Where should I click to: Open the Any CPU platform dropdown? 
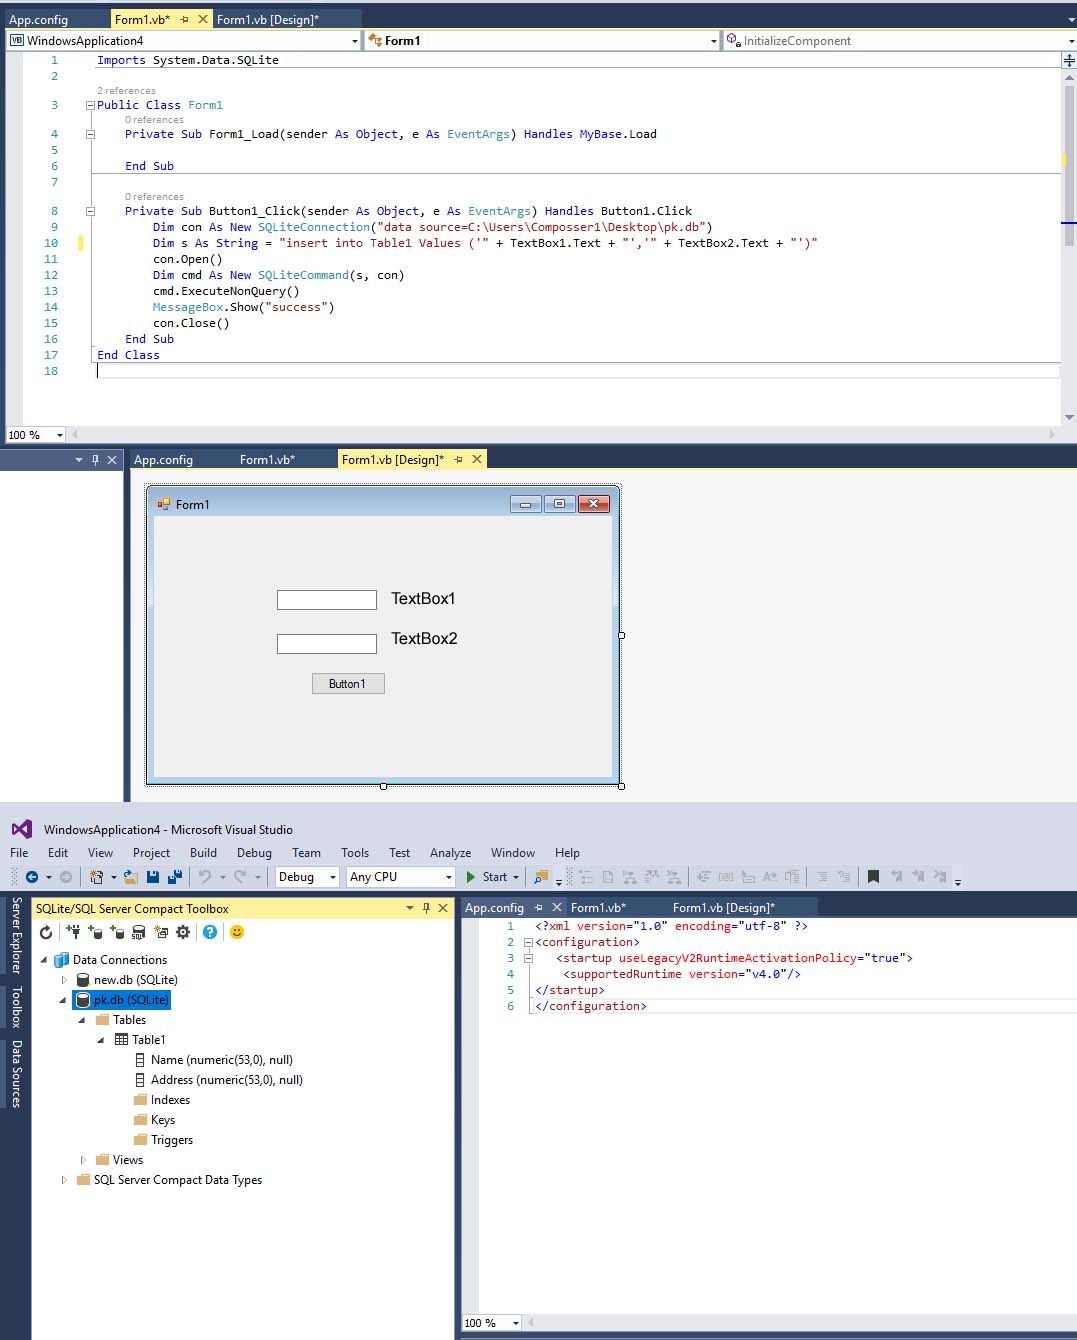click(448, 877)
